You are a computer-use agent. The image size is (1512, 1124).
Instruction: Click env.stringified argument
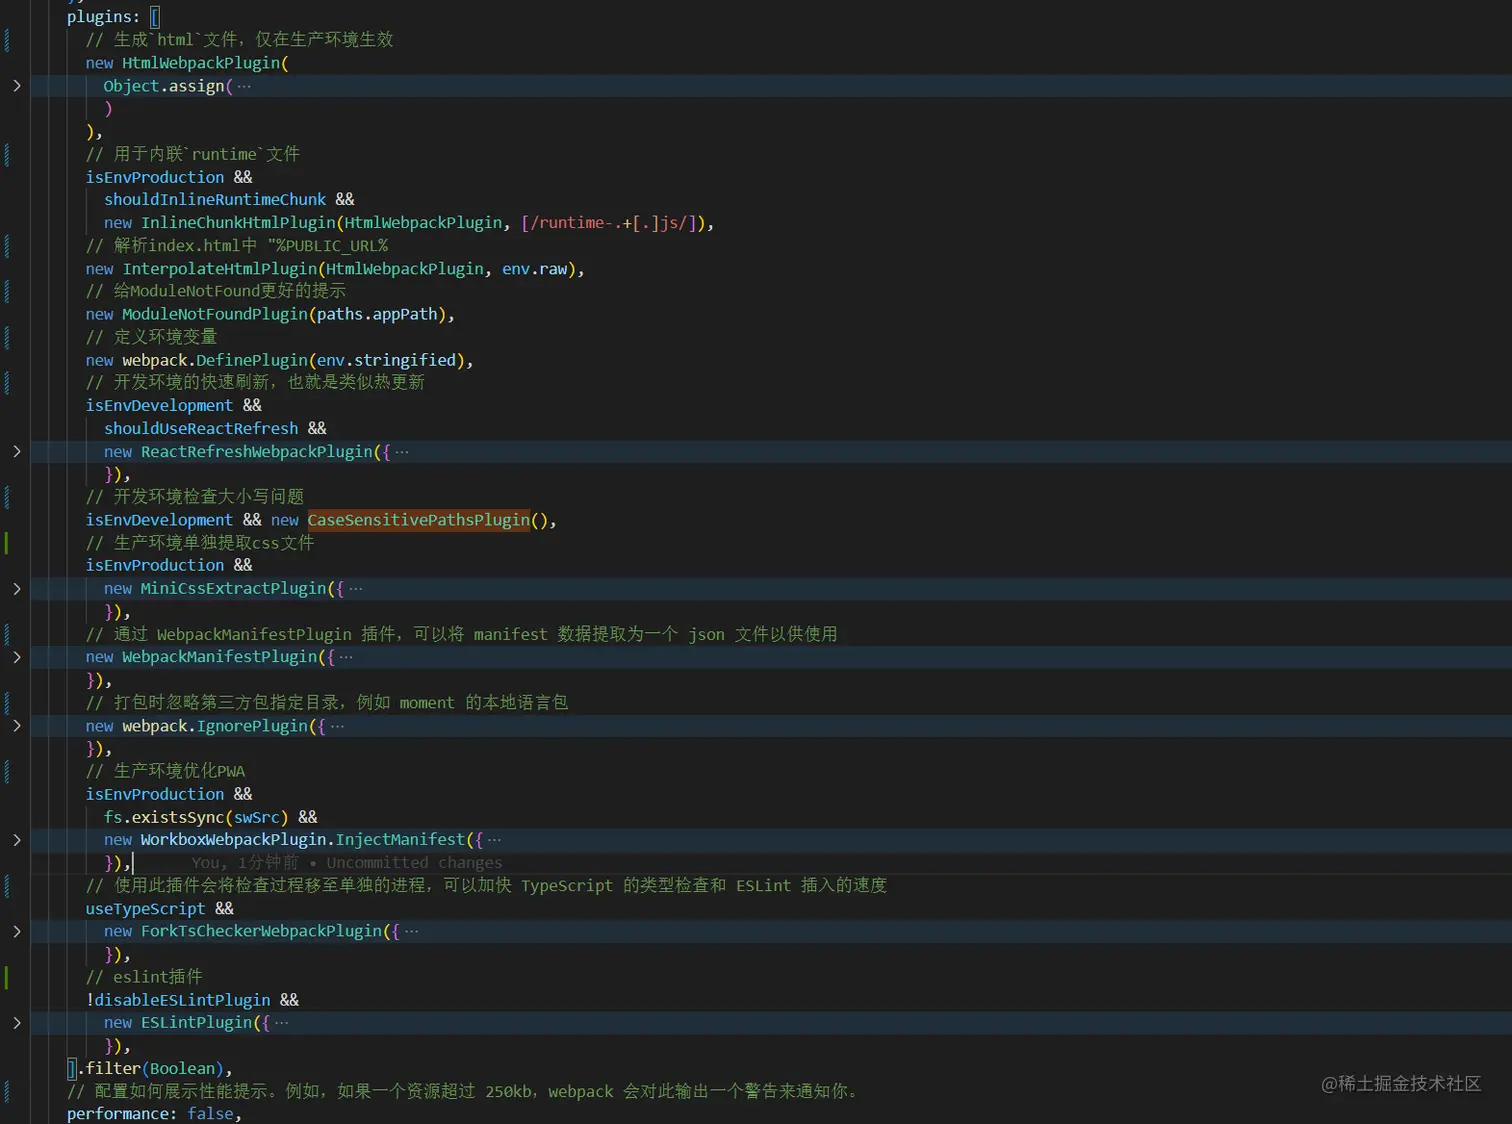(386, 360)
